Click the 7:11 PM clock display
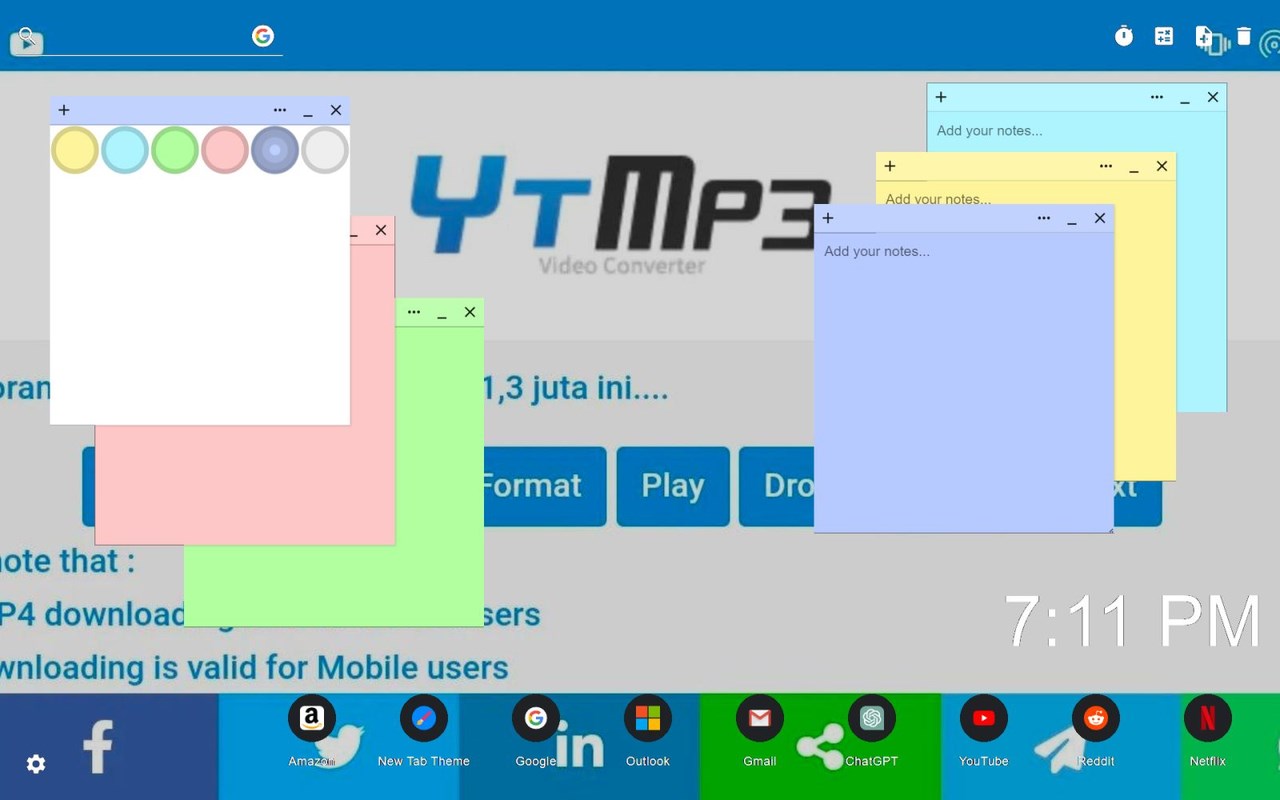The width and height of the screenshot is (1280, 800). (1132, 621)
